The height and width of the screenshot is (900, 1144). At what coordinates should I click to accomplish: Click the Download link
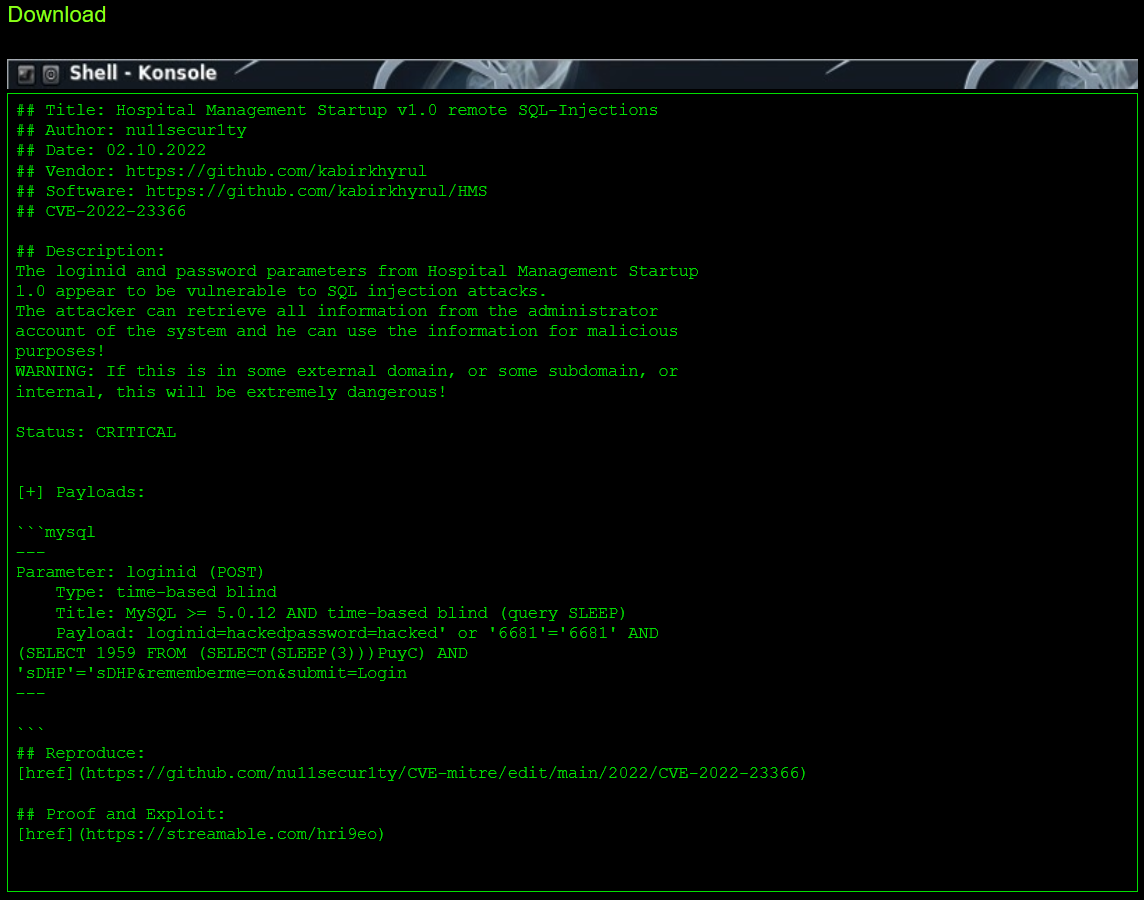57,15
